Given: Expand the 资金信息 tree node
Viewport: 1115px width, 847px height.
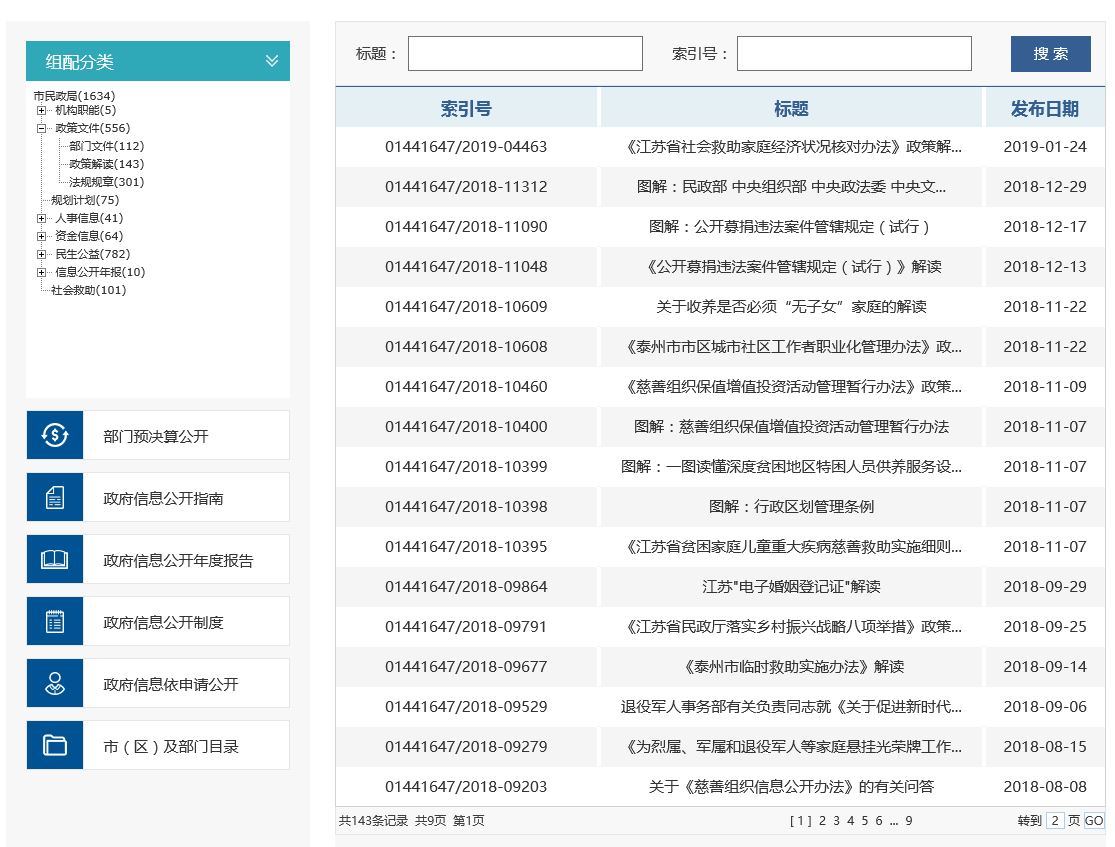Looking at the screenshot, I should tap(40, 236).
